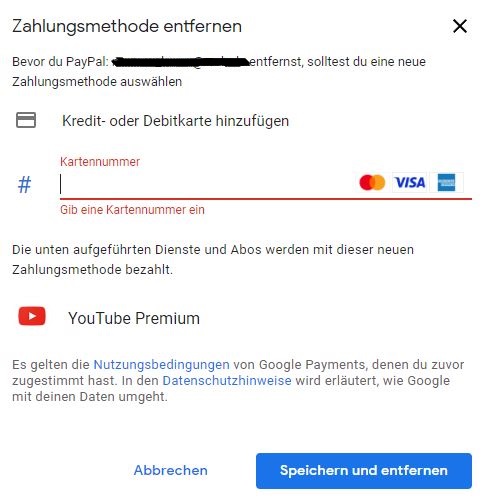Image resolution: width=483 pixels, height=499 pixels.
Task: Click the redacted PayPal email address
Action: click(180, 62)
